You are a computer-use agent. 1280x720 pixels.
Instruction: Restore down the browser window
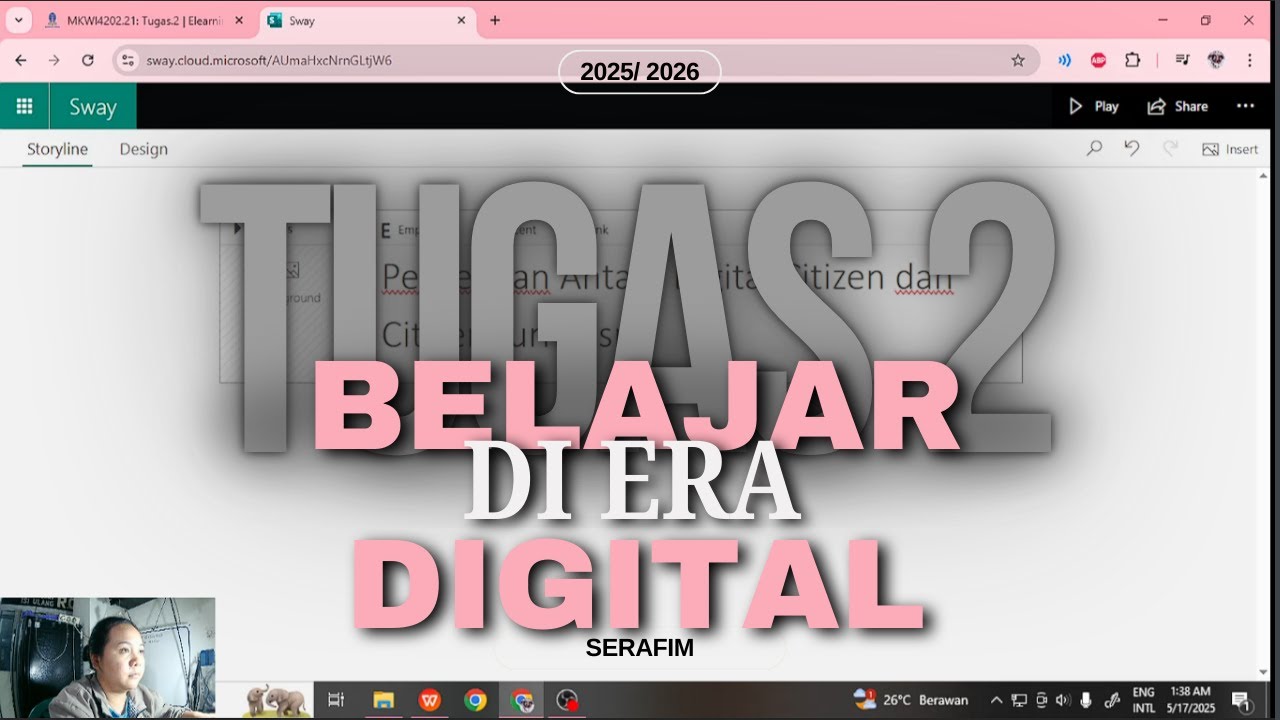tap(1205, 20)
